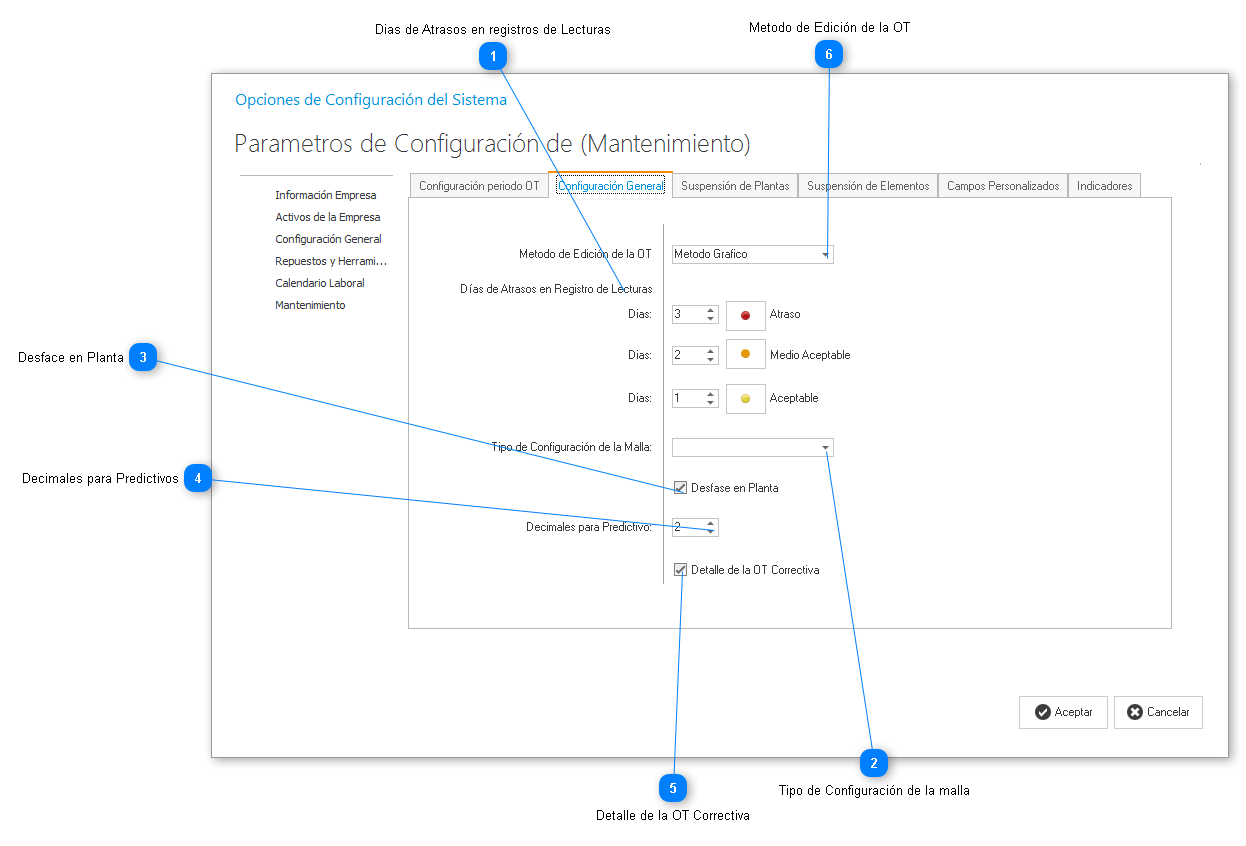This screenshot has width=1246, height=846.
Task: Click the numbered callout badge 6
Action: click(x=828, y=55)
